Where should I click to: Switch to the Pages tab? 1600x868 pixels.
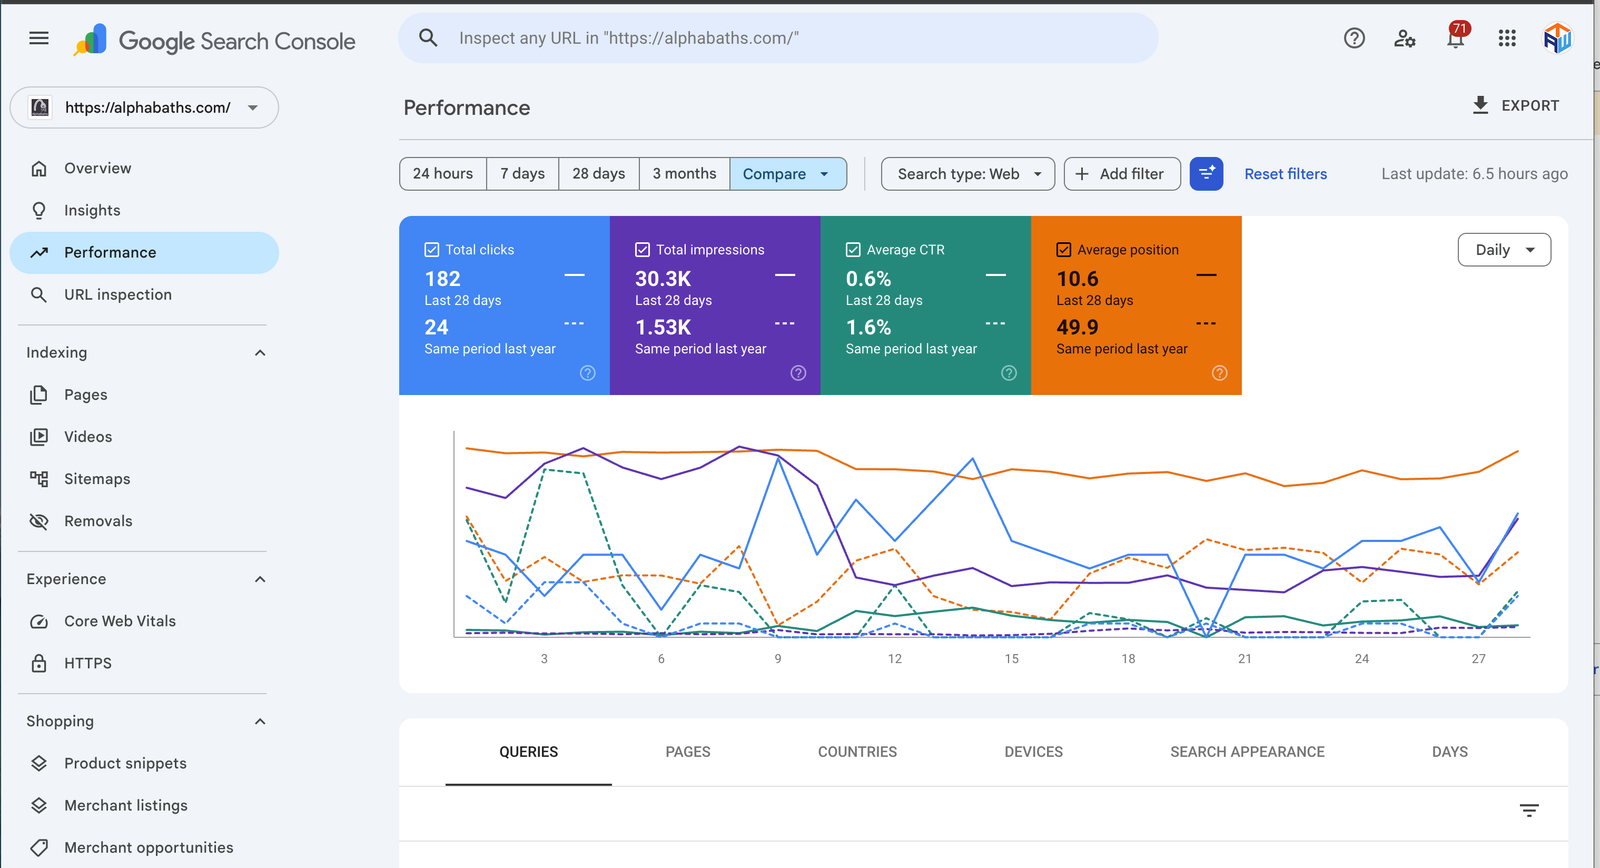pos(688,752)
